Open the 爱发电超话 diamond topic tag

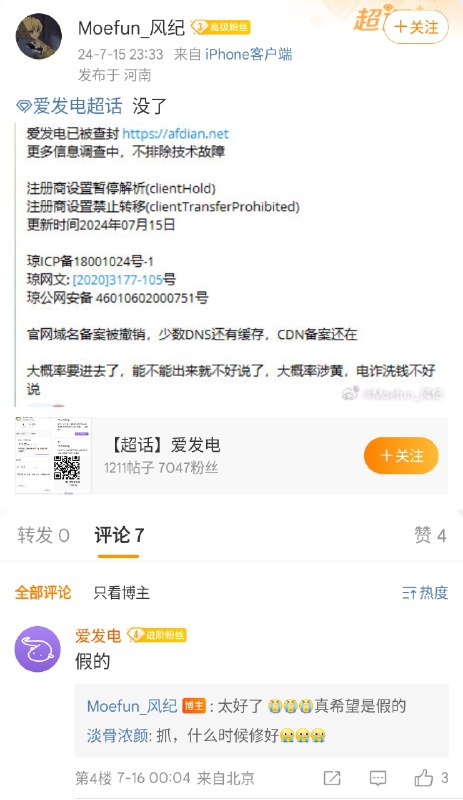pos(69,106)
